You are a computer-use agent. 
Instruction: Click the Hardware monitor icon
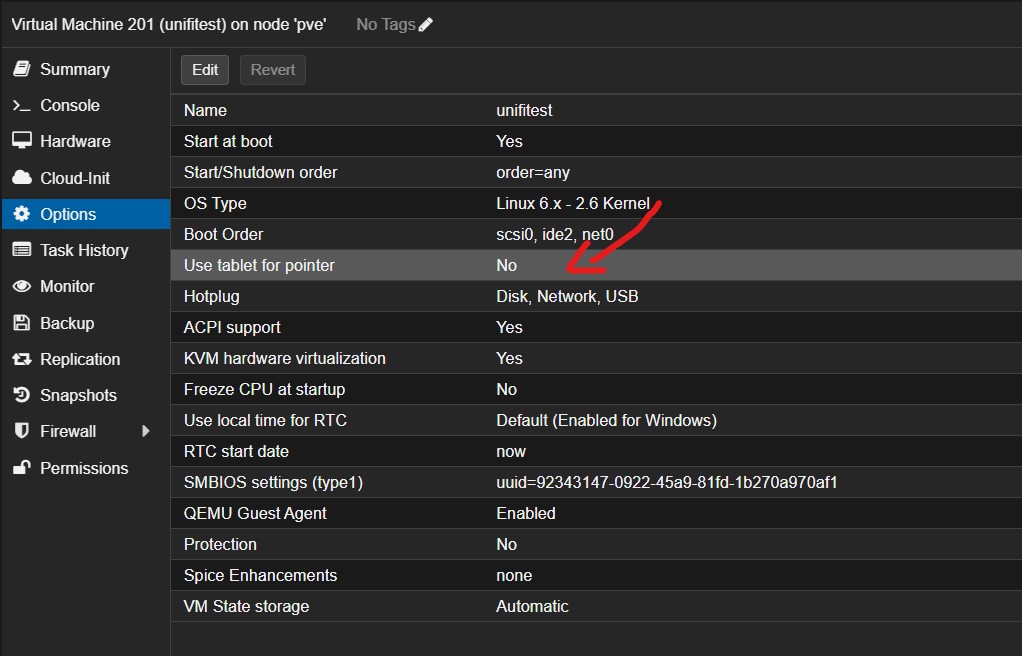click(21, 142)
